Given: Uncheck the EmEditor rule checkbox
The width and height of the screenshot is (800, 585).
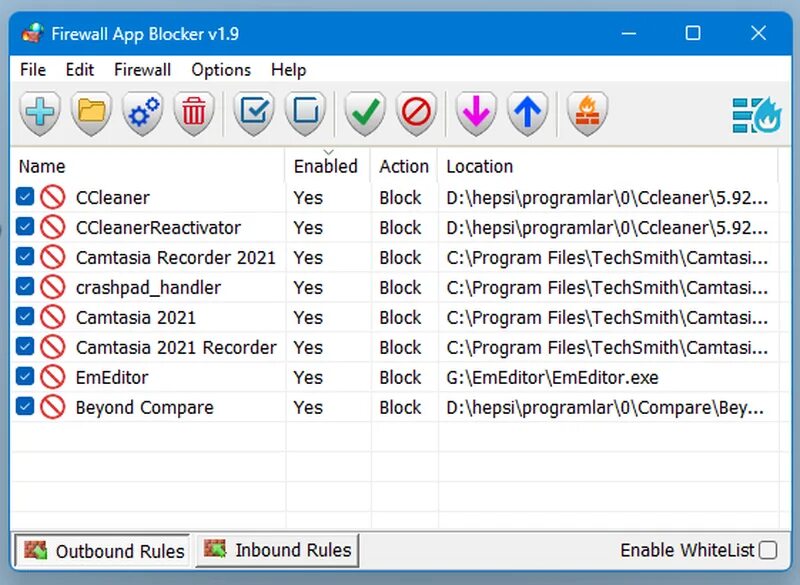Looking at the screenshot, I should point(25,376).
